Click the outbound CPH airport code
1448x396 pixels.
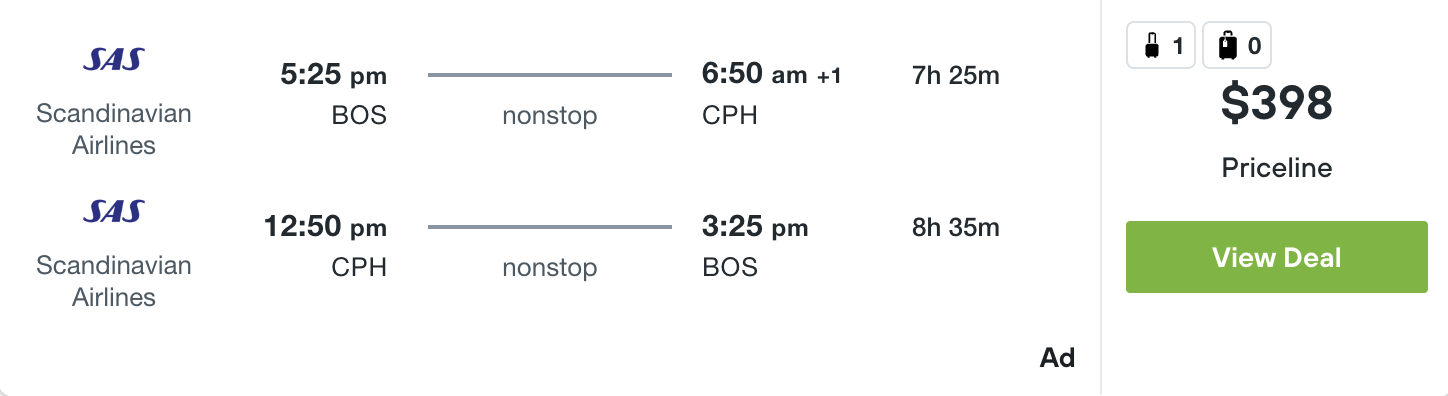[x=730, y=116]
